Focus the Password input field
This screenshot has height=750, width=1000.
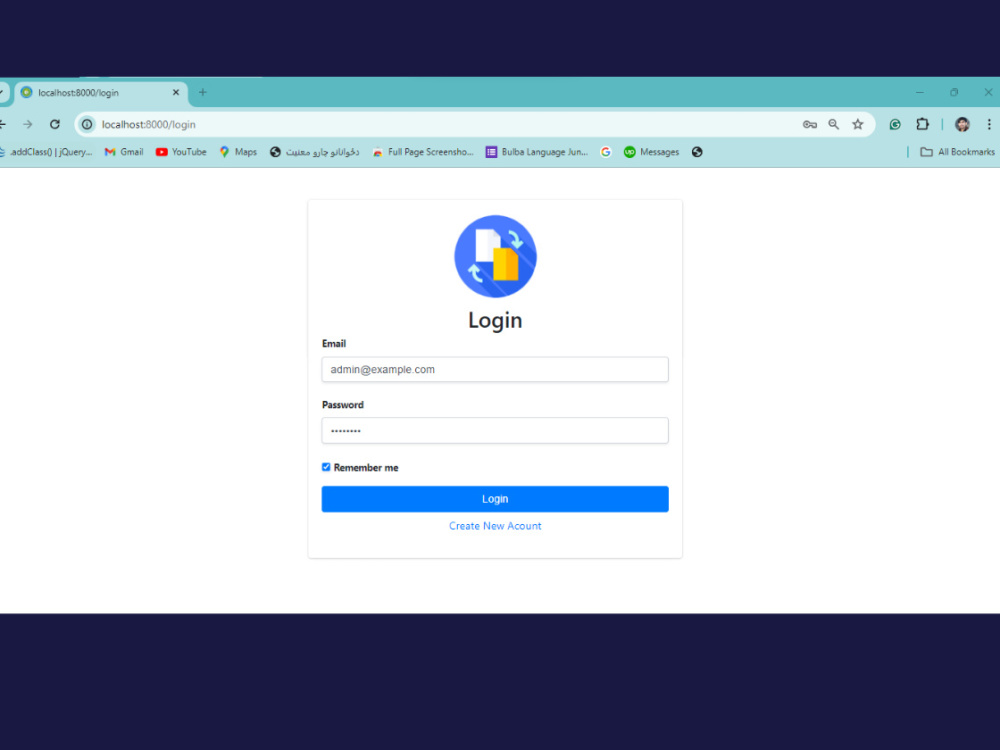click(495, 430)
